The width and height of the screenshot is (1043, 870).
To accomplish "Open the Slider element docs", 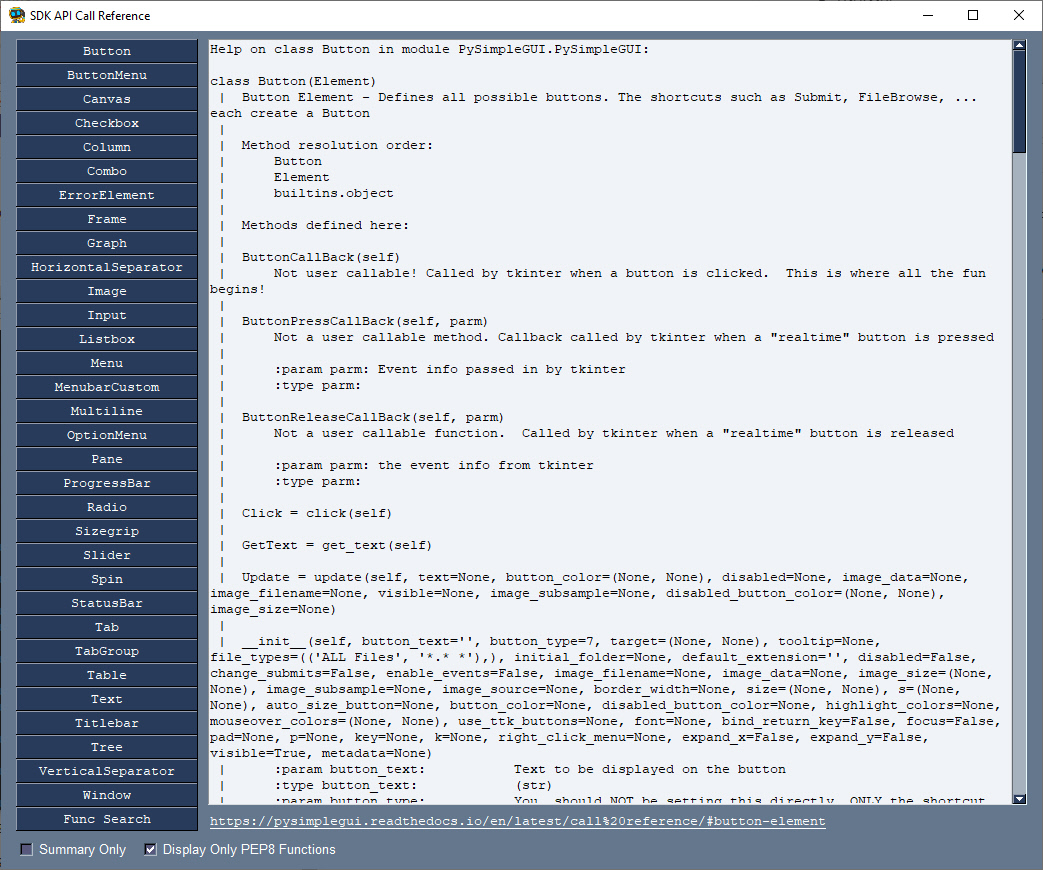I will click(x=107, y=555).
